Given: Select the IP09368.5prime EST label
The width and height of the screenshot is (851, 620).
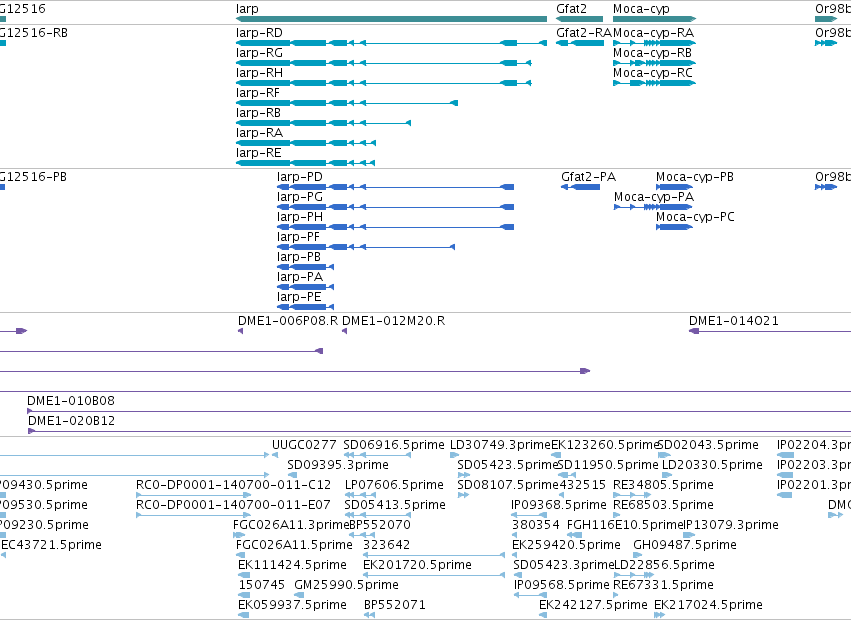Looking at the screenshot, I should [559, 504].
